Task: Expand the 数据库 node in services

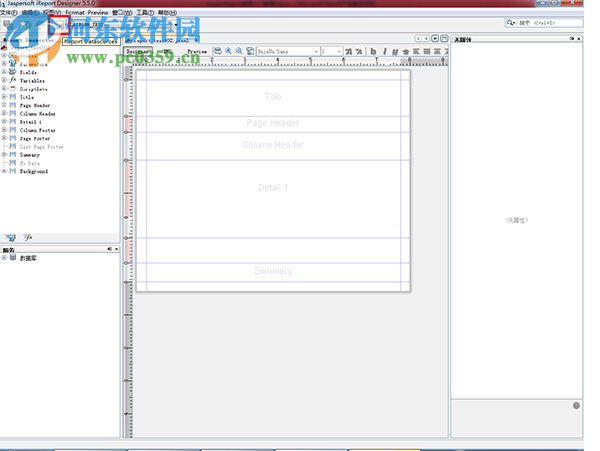Action: click(x=4, y=258)
